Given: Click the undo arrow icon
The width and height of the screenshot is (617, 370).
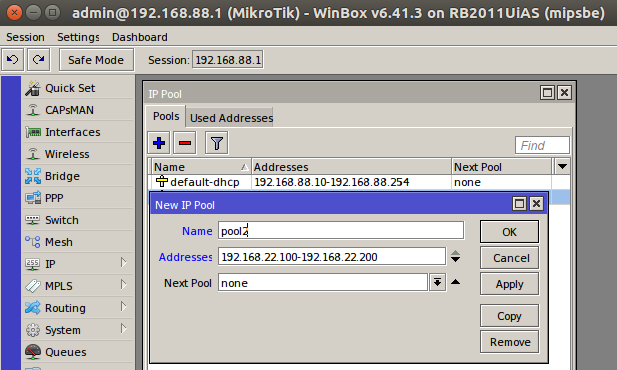Looking at the screenshot, I should [13, 60].
